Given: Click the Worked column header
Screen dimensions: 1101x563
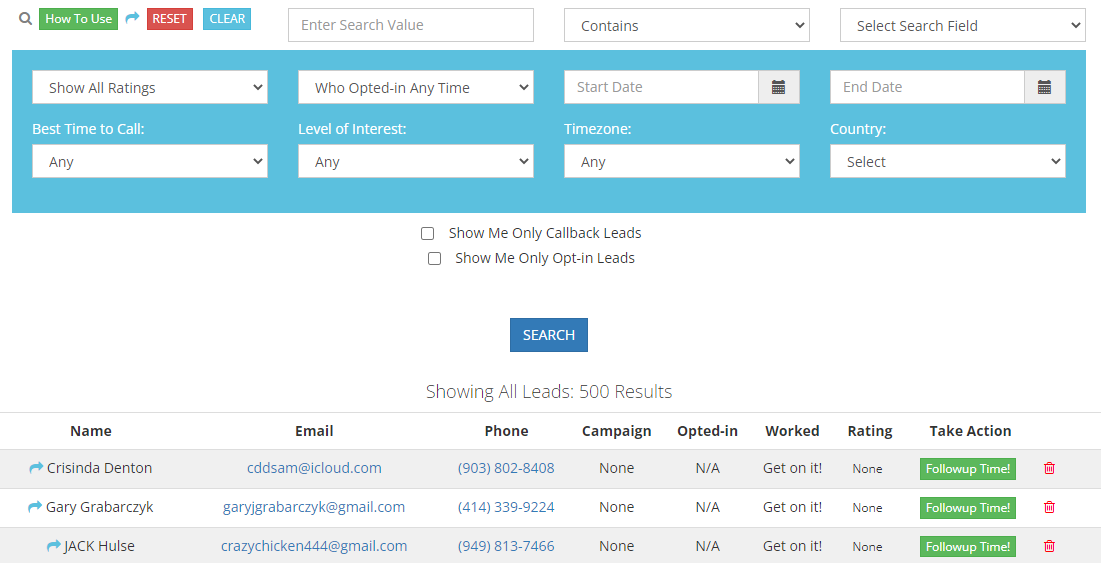Looking at the screenshot, I should pos(792,431).
